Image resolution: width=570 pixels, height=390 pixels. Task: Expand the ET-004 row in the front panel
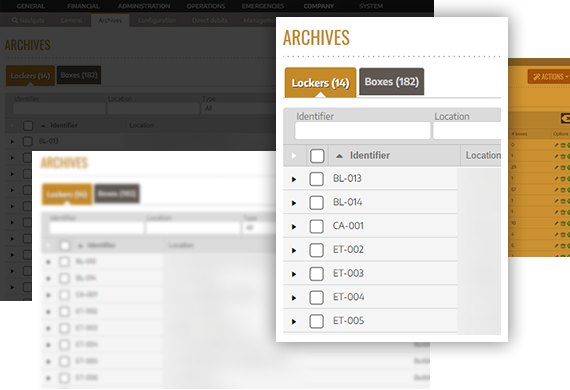coord(294,298)
